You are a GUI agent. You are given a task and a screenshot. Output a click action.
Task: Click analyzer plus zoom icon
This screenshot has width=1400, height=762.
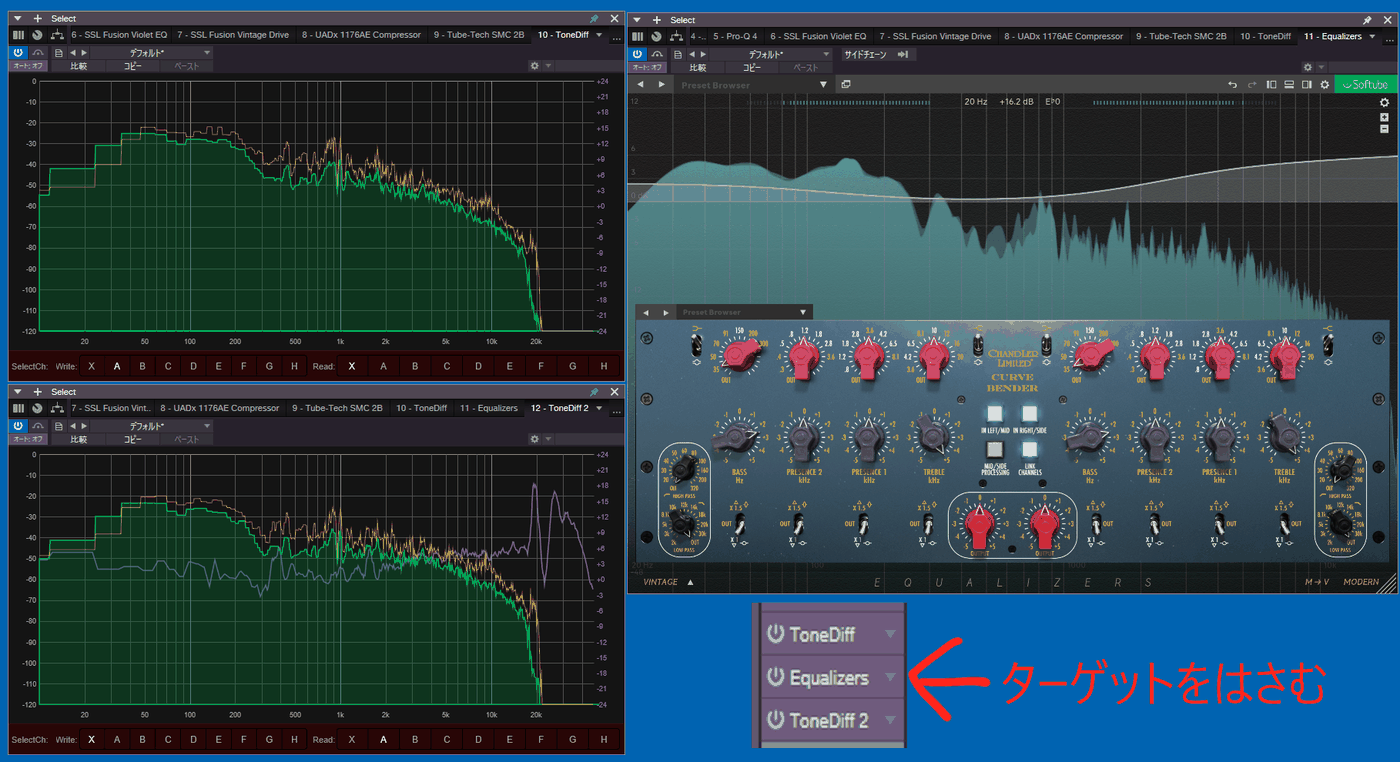(1384, 117)
